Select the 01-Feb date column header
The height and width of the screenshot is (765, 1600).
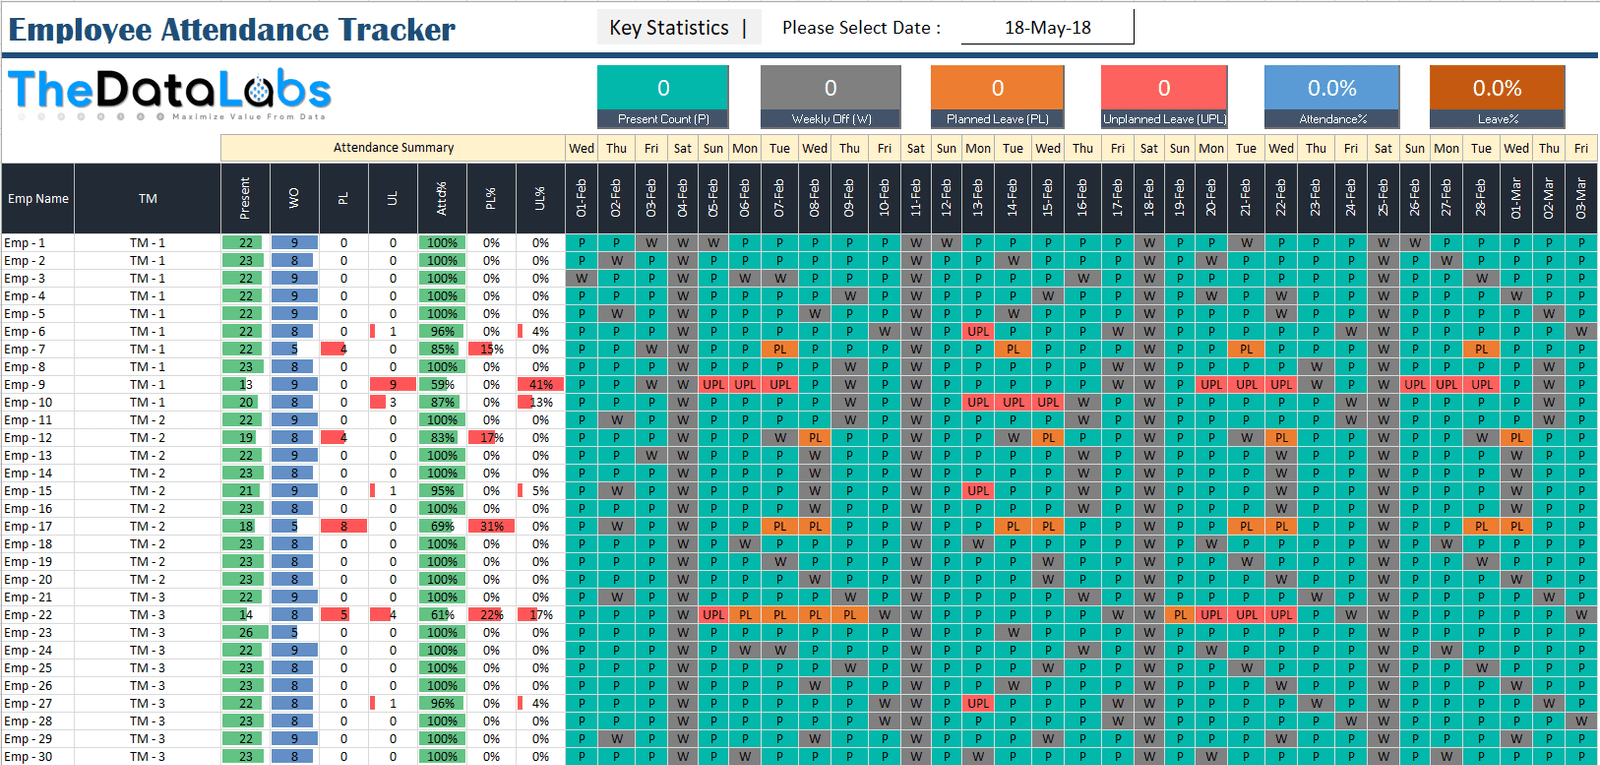582,199
